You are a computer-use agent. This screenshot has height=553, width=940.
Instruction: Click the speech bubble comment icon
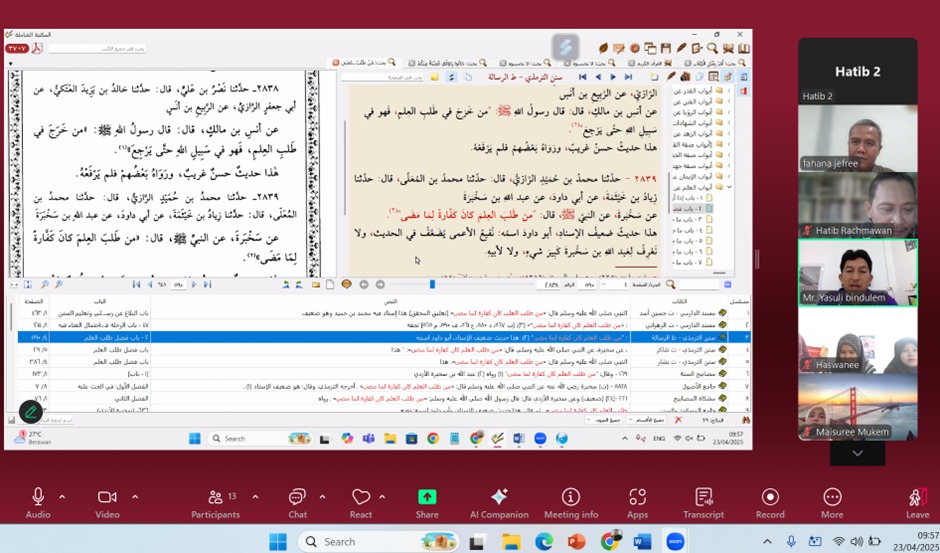[x=346, y=284]
